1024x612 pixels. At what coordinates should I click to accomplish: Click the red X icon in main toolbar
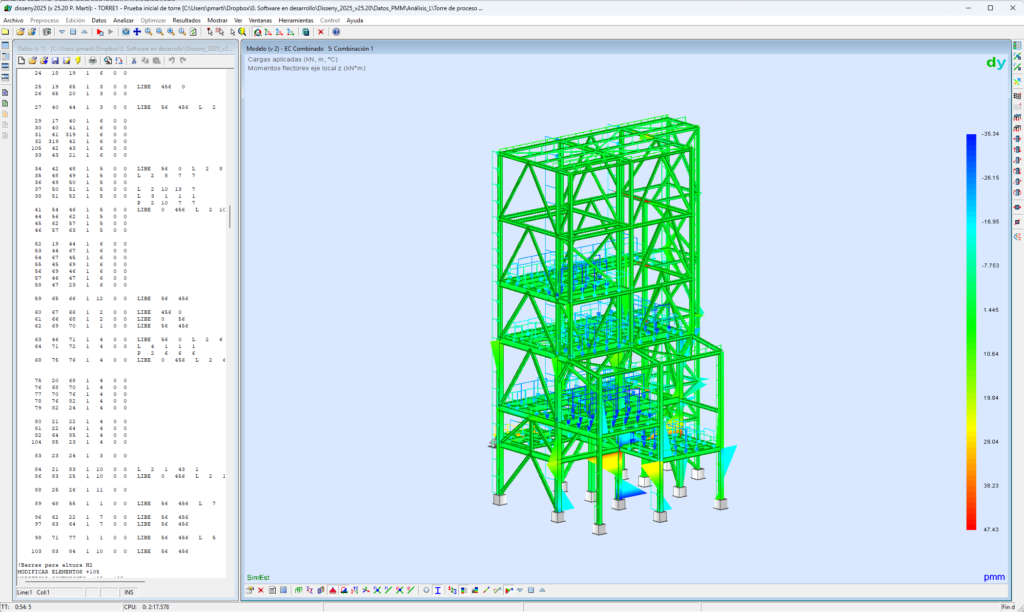(321, 32)
